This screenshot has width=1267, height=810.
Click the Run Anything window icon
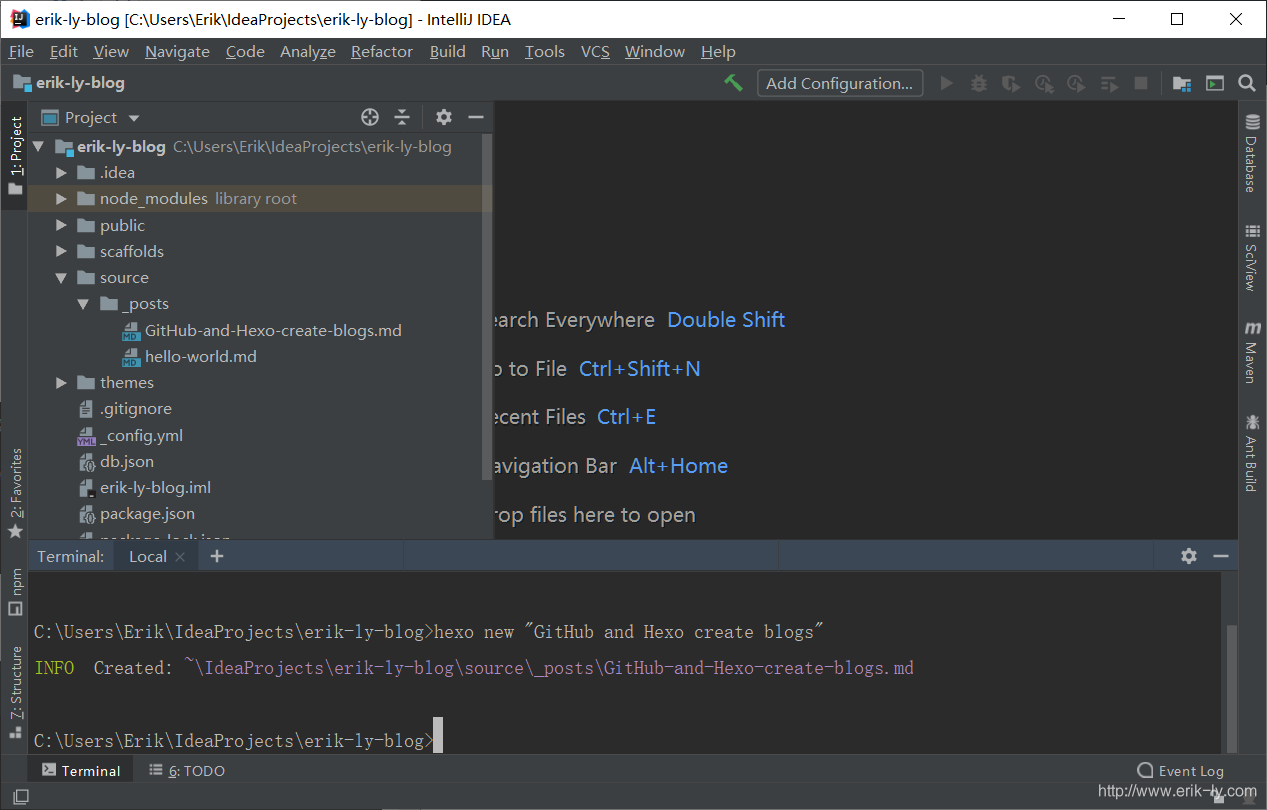(1215, 83)
